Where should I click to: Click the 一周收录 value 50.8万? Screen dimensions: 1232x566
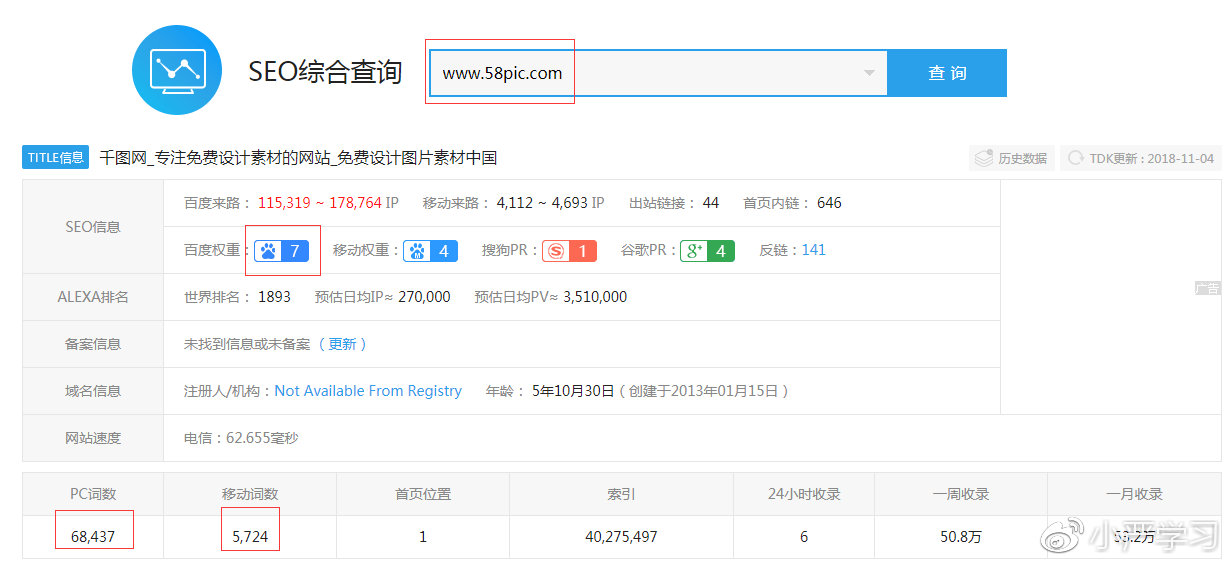coord(961,537)
